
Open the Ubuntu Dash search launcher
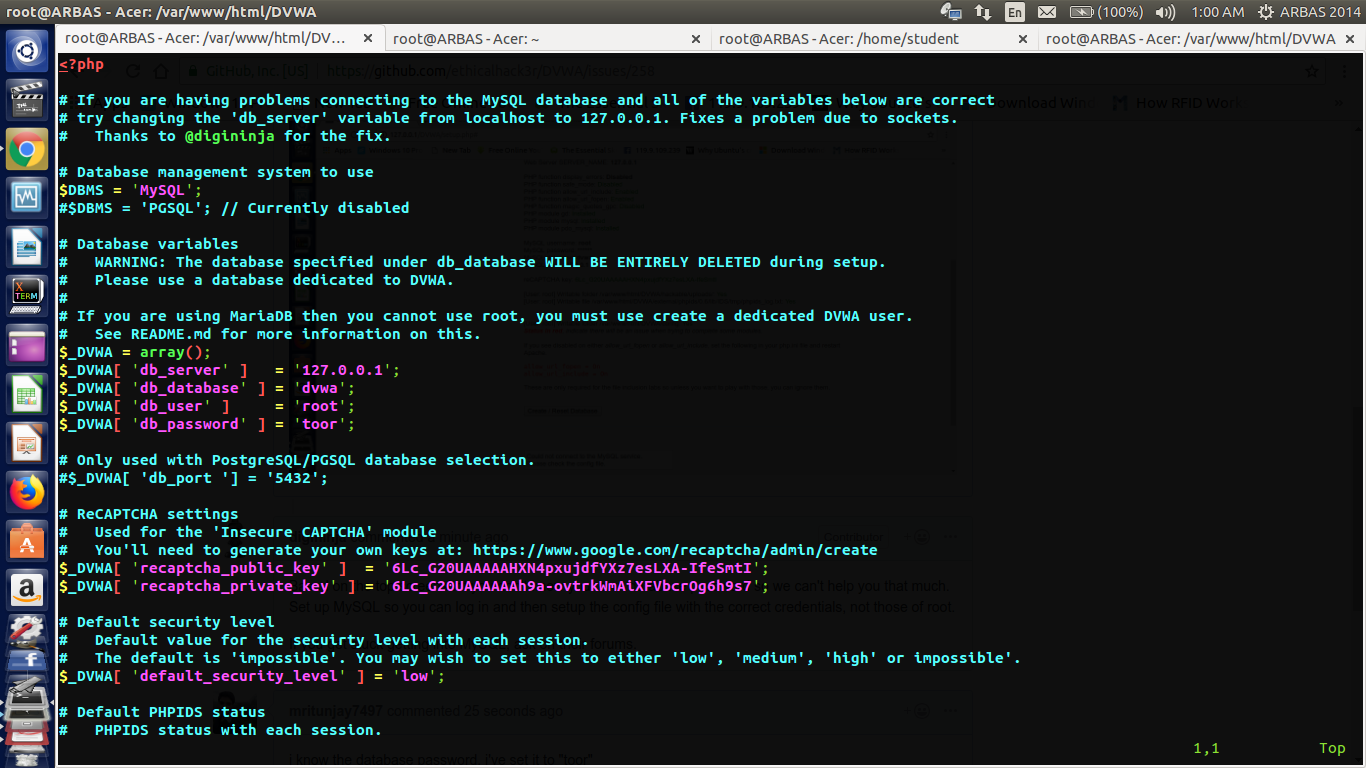coord(27,50)
